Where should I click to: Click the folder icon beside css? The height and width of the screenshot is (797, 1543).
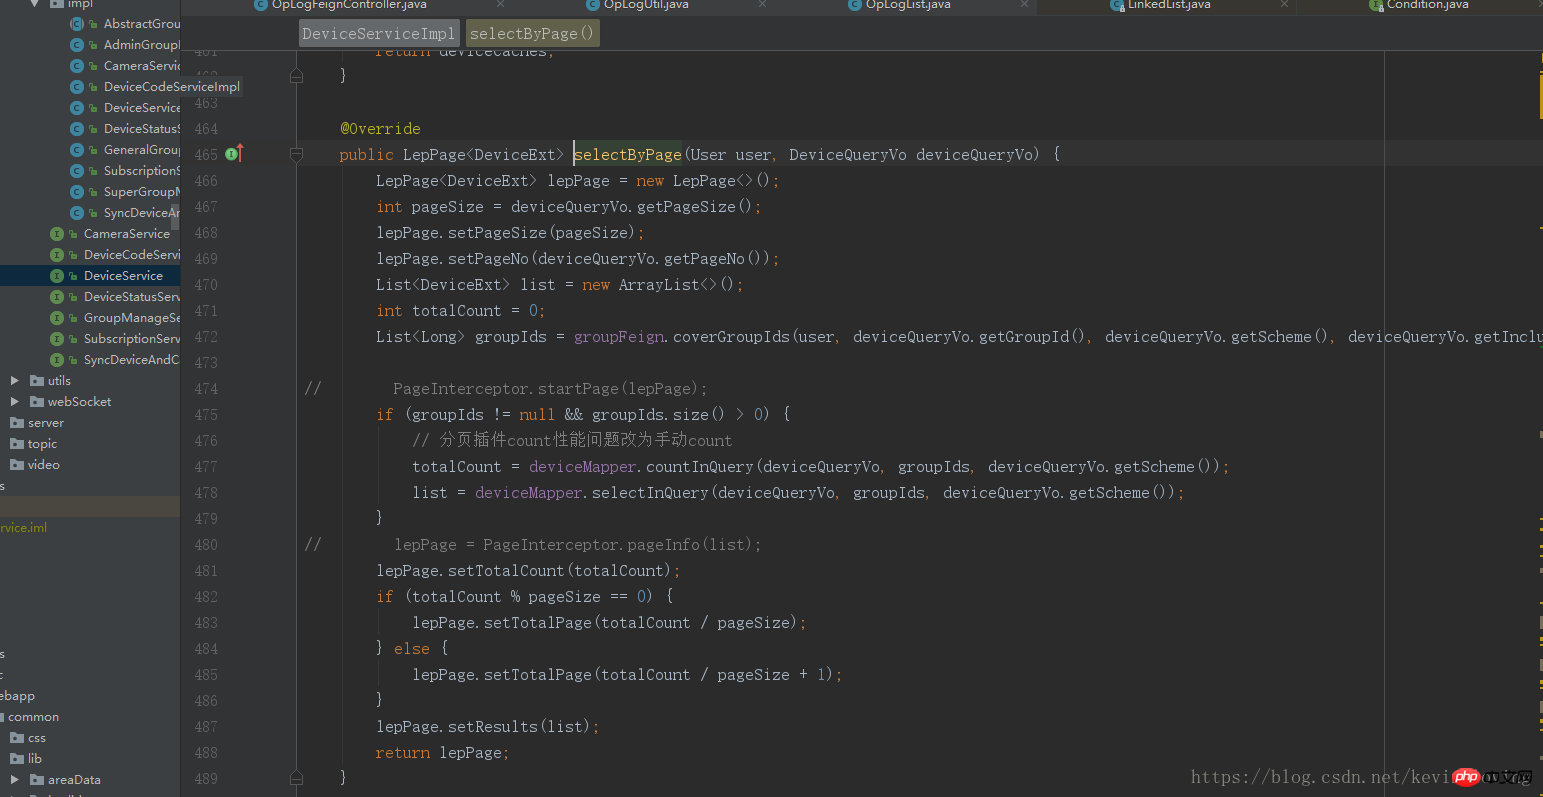point(17,737)
